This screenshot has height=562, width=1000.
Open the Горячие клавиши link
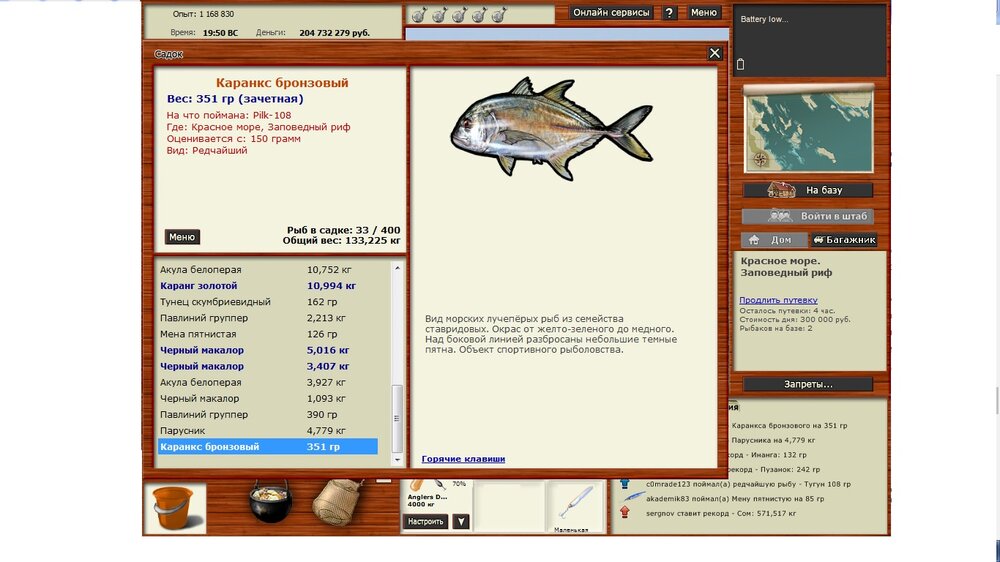pyautogui.click(x=463, y=459)
